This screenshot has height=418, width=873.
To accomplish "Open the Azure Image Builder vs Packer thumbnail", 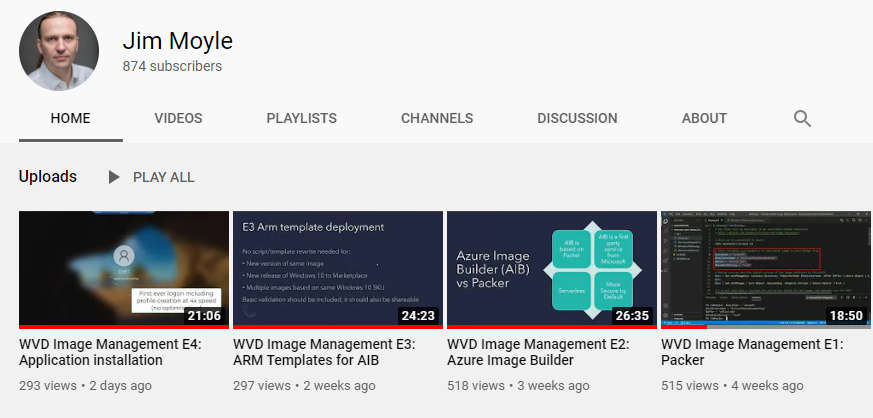I will 552,269.
